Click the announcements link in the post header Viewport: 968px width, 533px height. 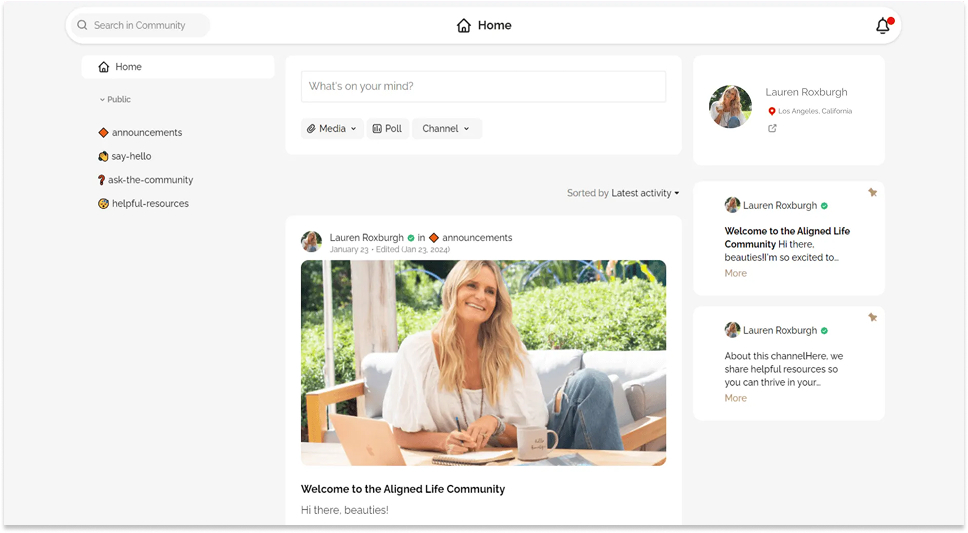point(477,238)
